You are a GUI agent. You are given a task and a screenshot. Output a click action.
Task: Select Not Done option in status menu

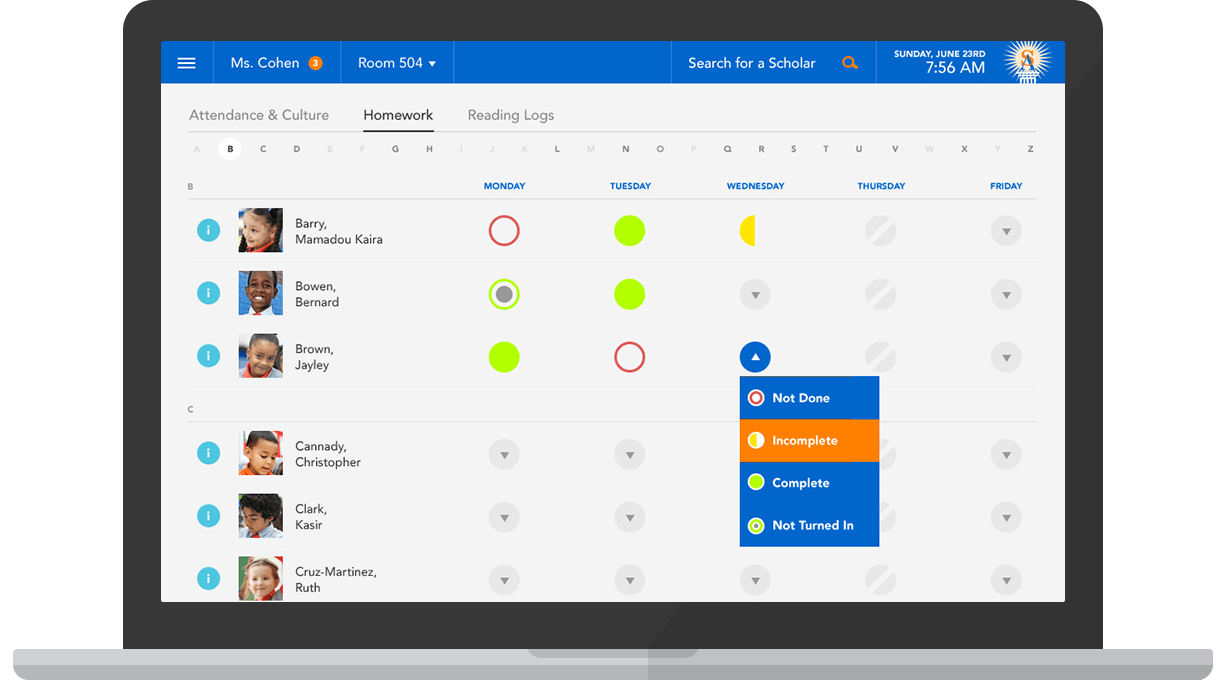coord(809,398)
